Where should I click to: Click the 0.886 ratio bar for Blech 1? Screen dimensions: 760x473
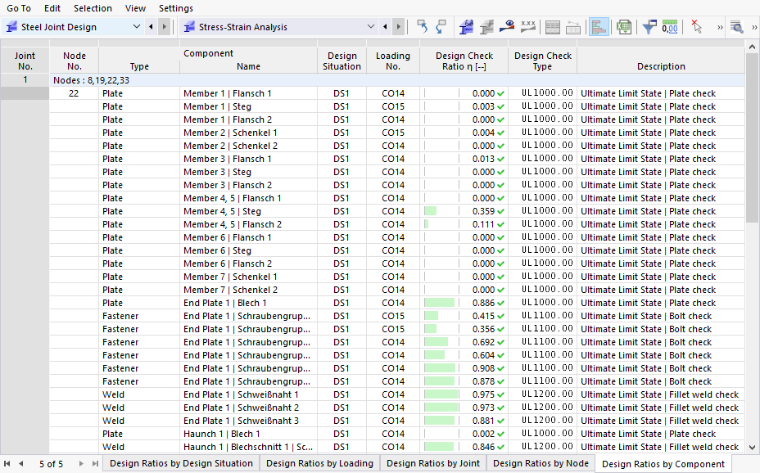click(439, 303)
